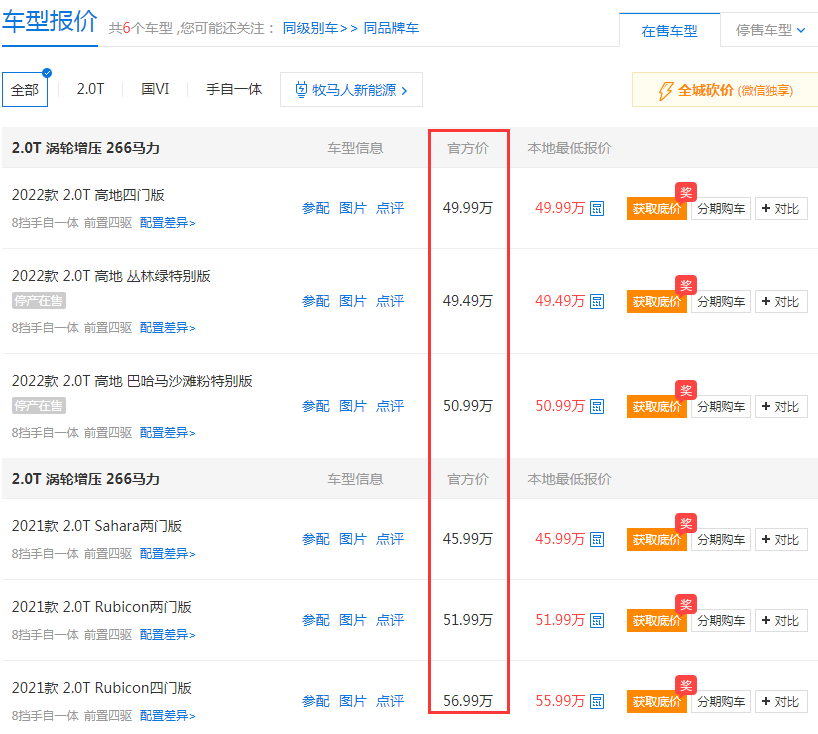Click 分期购车 for 高地四门版
818x734 pixels.
[721, 209]
